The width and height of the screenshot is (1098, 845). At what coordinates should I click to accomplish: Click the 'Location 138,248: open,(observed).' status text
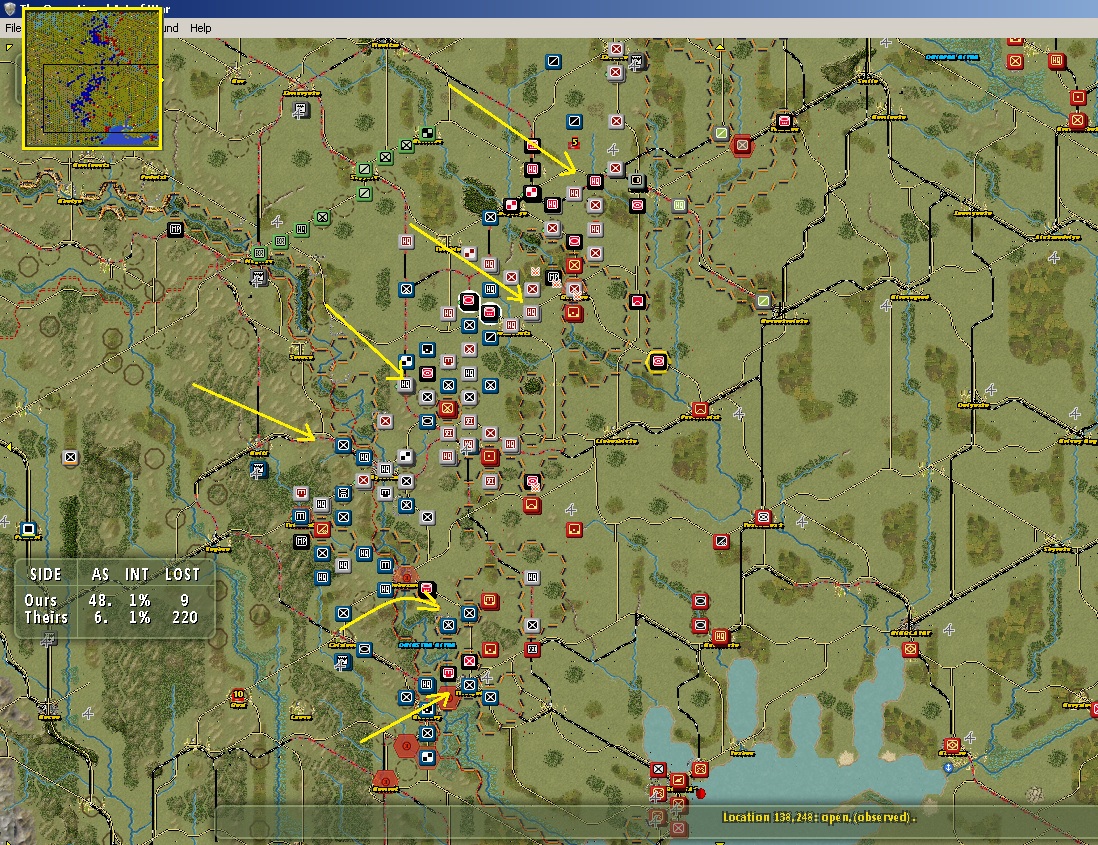tap(819, 816)
